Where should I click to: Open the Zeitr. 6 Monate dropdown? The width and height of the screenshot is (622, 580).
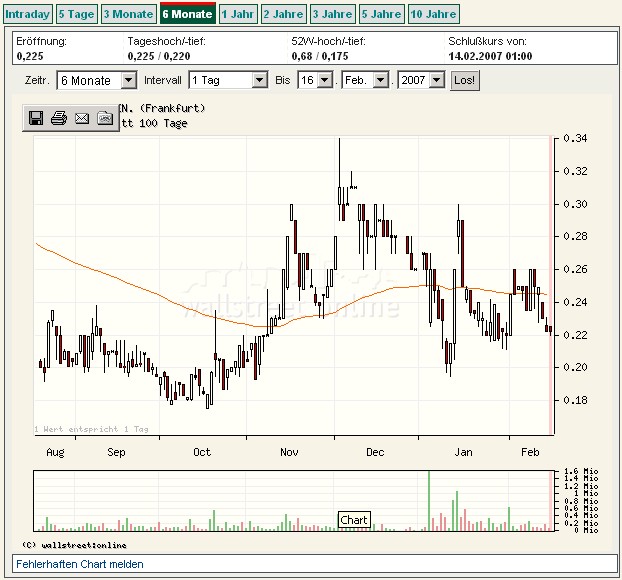97,81
